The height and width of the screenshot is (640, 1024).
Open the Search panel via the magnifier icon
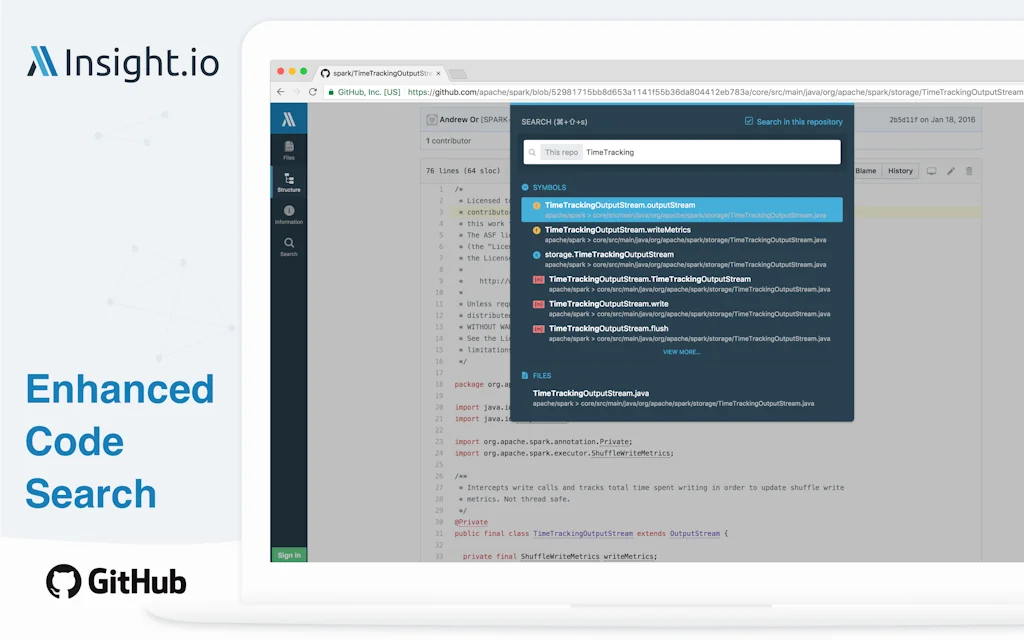[288, 243]
